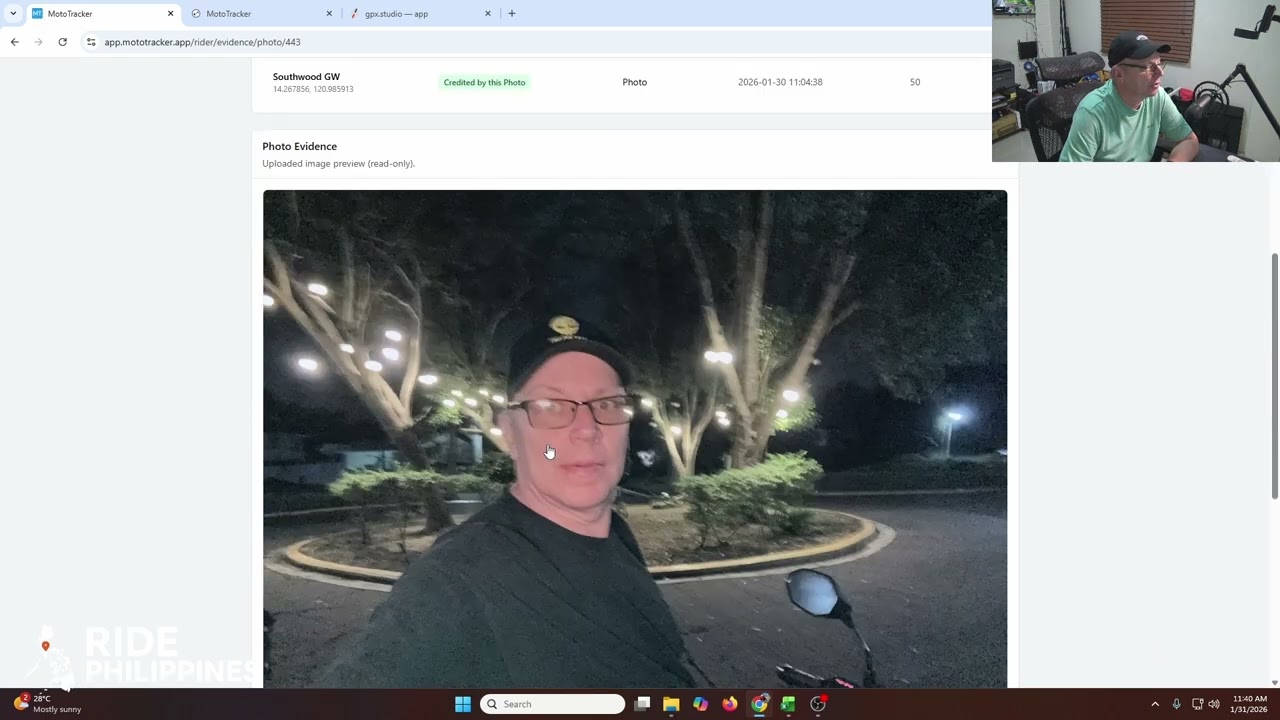The width and height of the screenshot is (1280, 720).
Task: View site information for app.mototracker.app
Action: click(91, 42)
